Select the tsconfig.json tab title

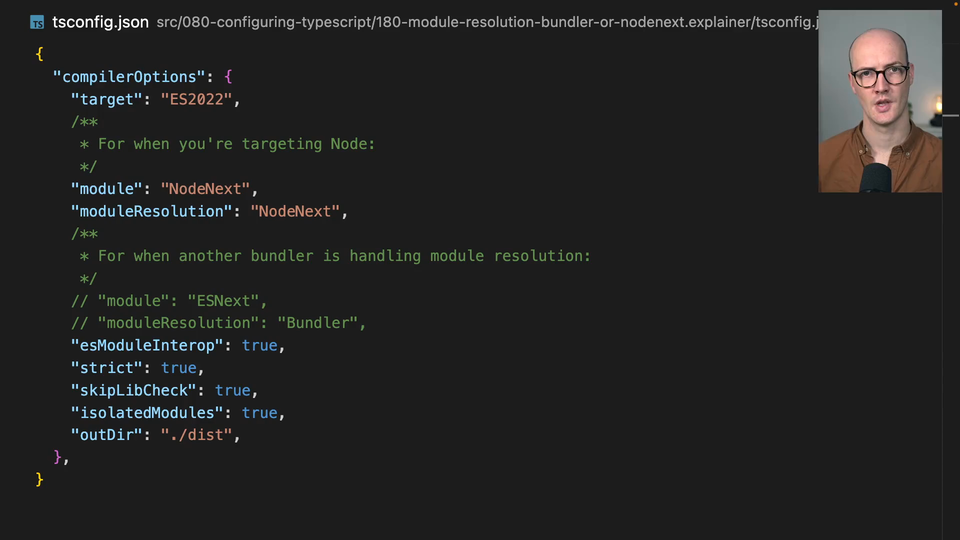pyautogui.click(x=100, y=22)
